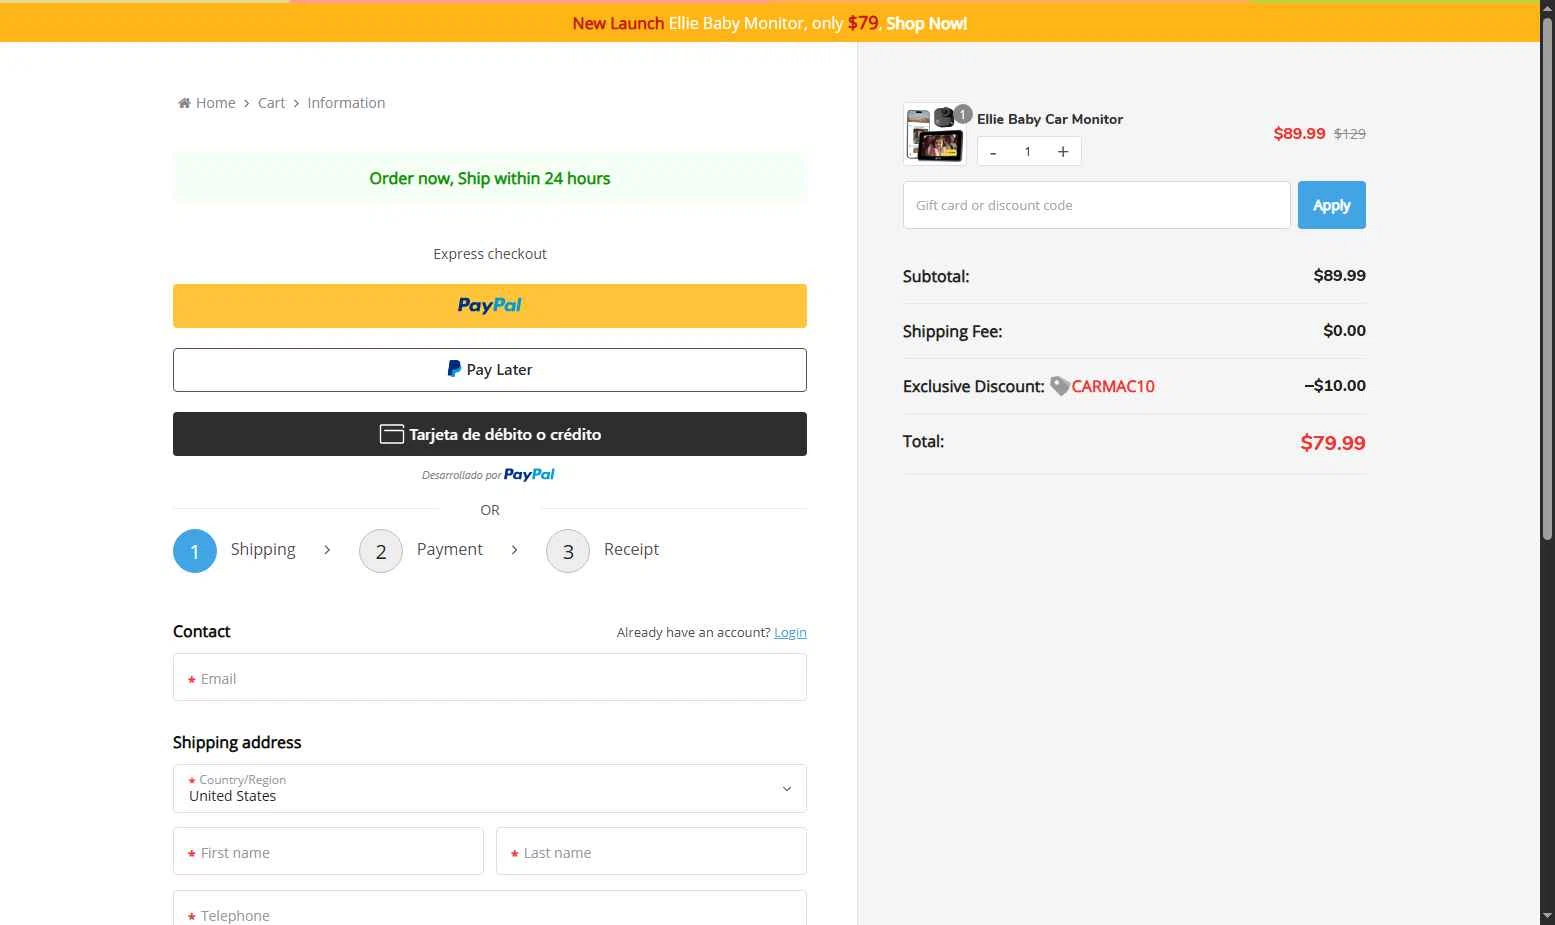Decrease quantity with the minus button

tap(993, 152)
